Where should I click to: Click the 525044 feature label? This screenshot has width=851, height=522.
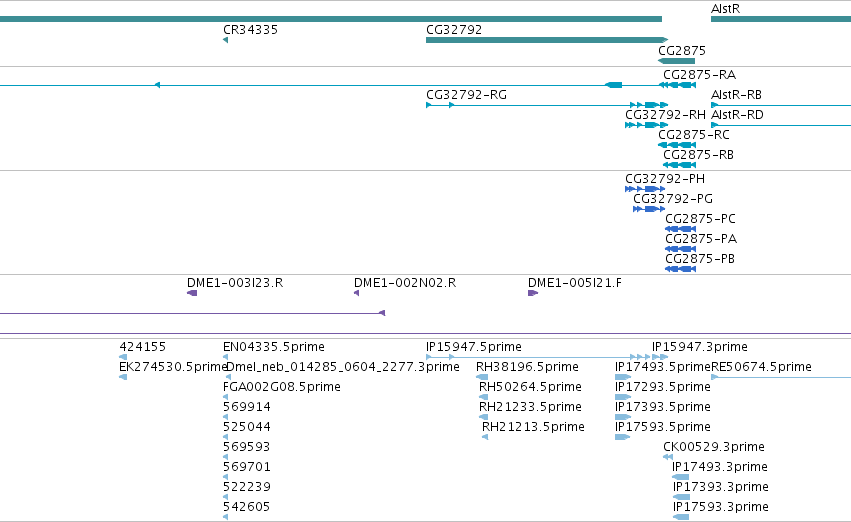[247, 426]
